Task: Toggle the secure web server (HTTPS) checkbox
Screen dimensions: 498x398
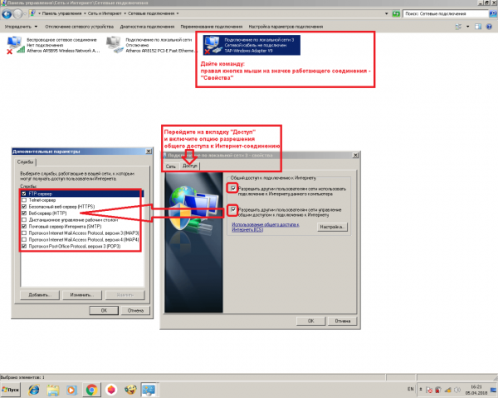Action: click(x=24, y=207)
